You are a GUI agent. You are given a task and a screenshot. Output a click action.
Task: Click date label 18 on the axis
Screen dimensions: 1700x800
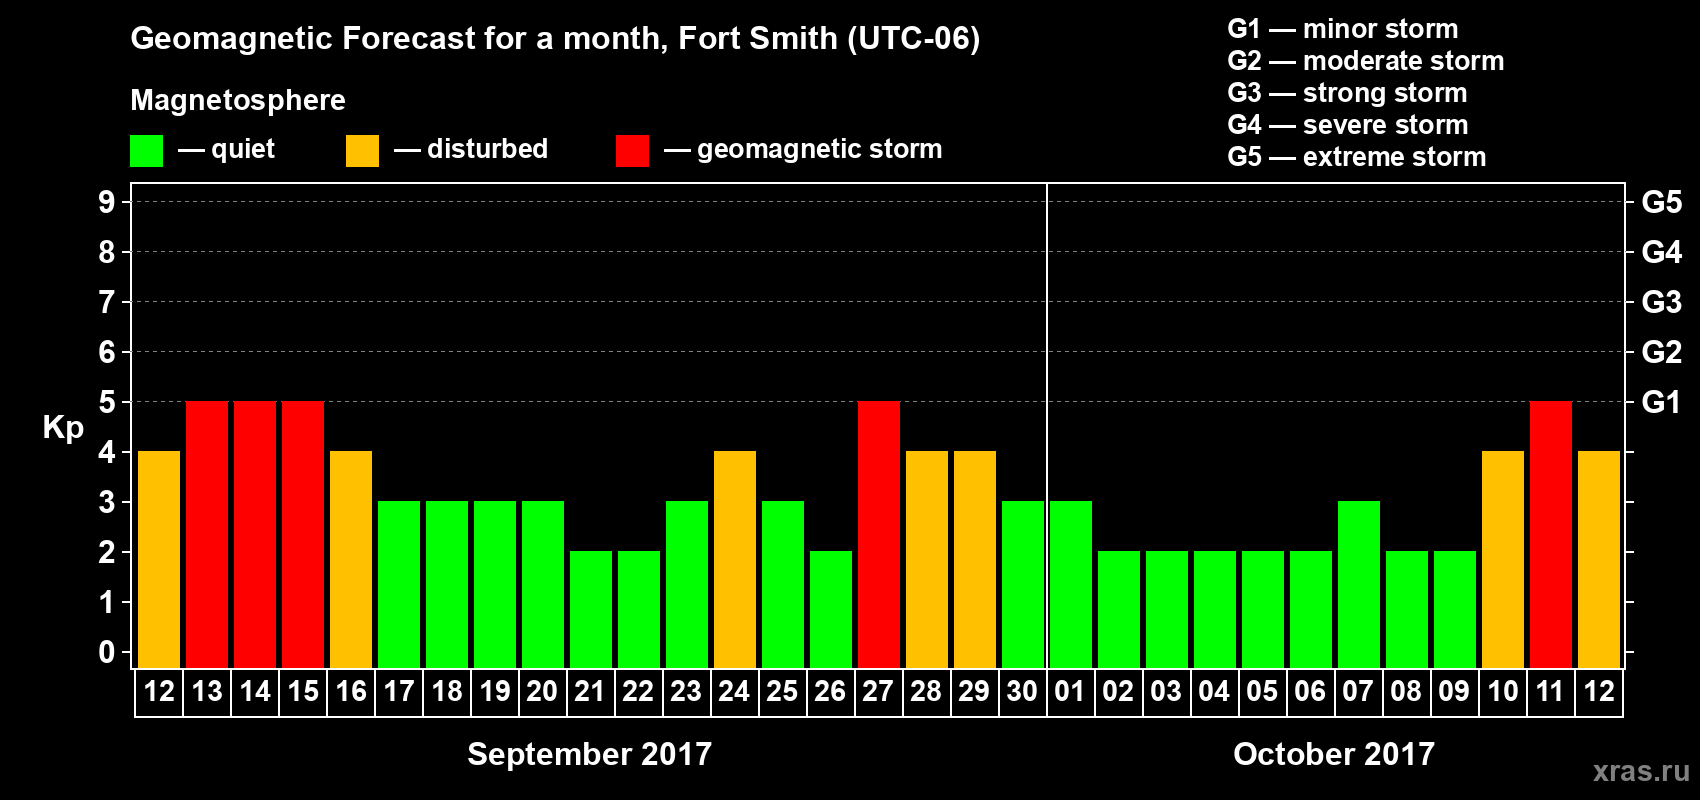click(447, 691)
